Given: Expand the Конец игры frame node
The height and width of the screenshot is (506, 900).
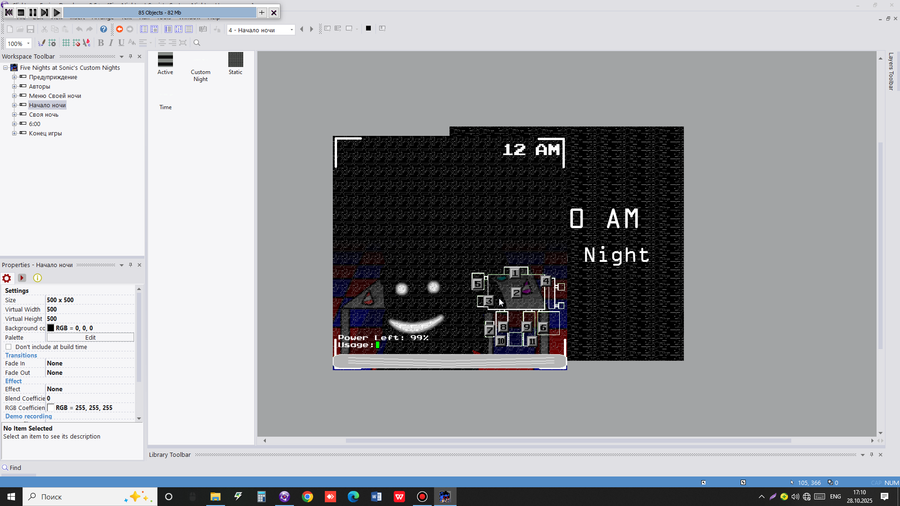Looking at the screenshot, I should tap(14, 133).
